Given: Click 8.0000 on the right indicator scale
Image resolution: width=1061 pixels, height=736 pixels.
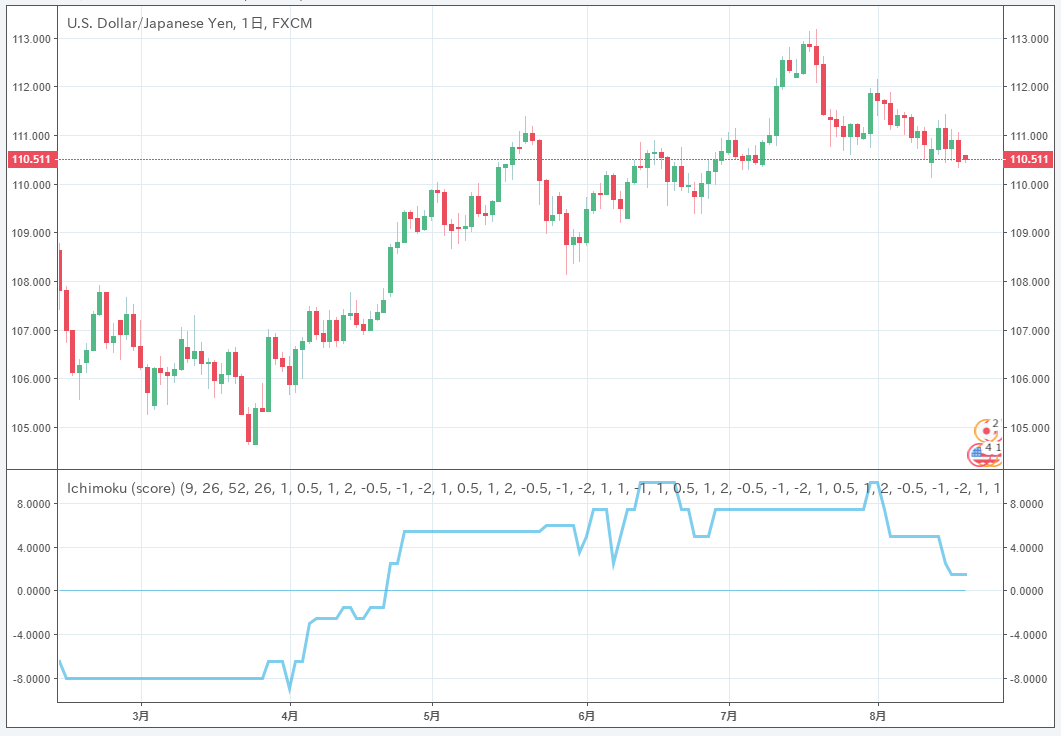Looking at the screenshot, I should tap(1029, 505).
